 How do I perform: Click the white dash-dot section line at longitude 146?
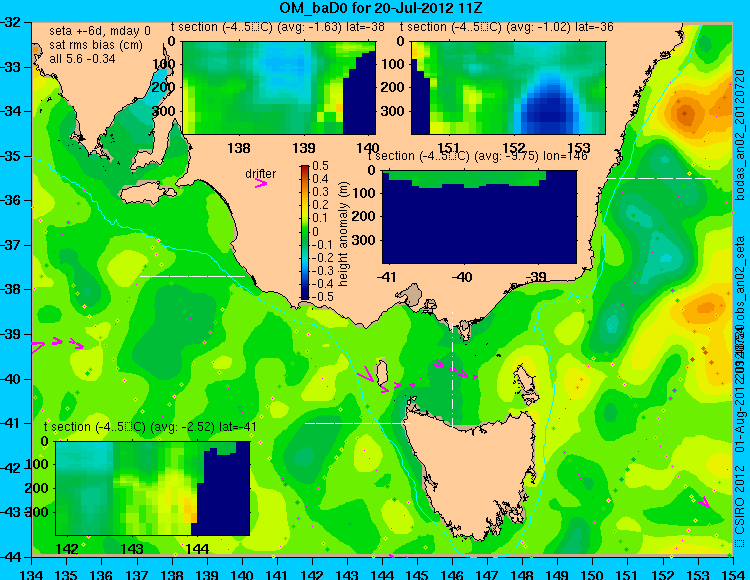click(x=452, y=369)
